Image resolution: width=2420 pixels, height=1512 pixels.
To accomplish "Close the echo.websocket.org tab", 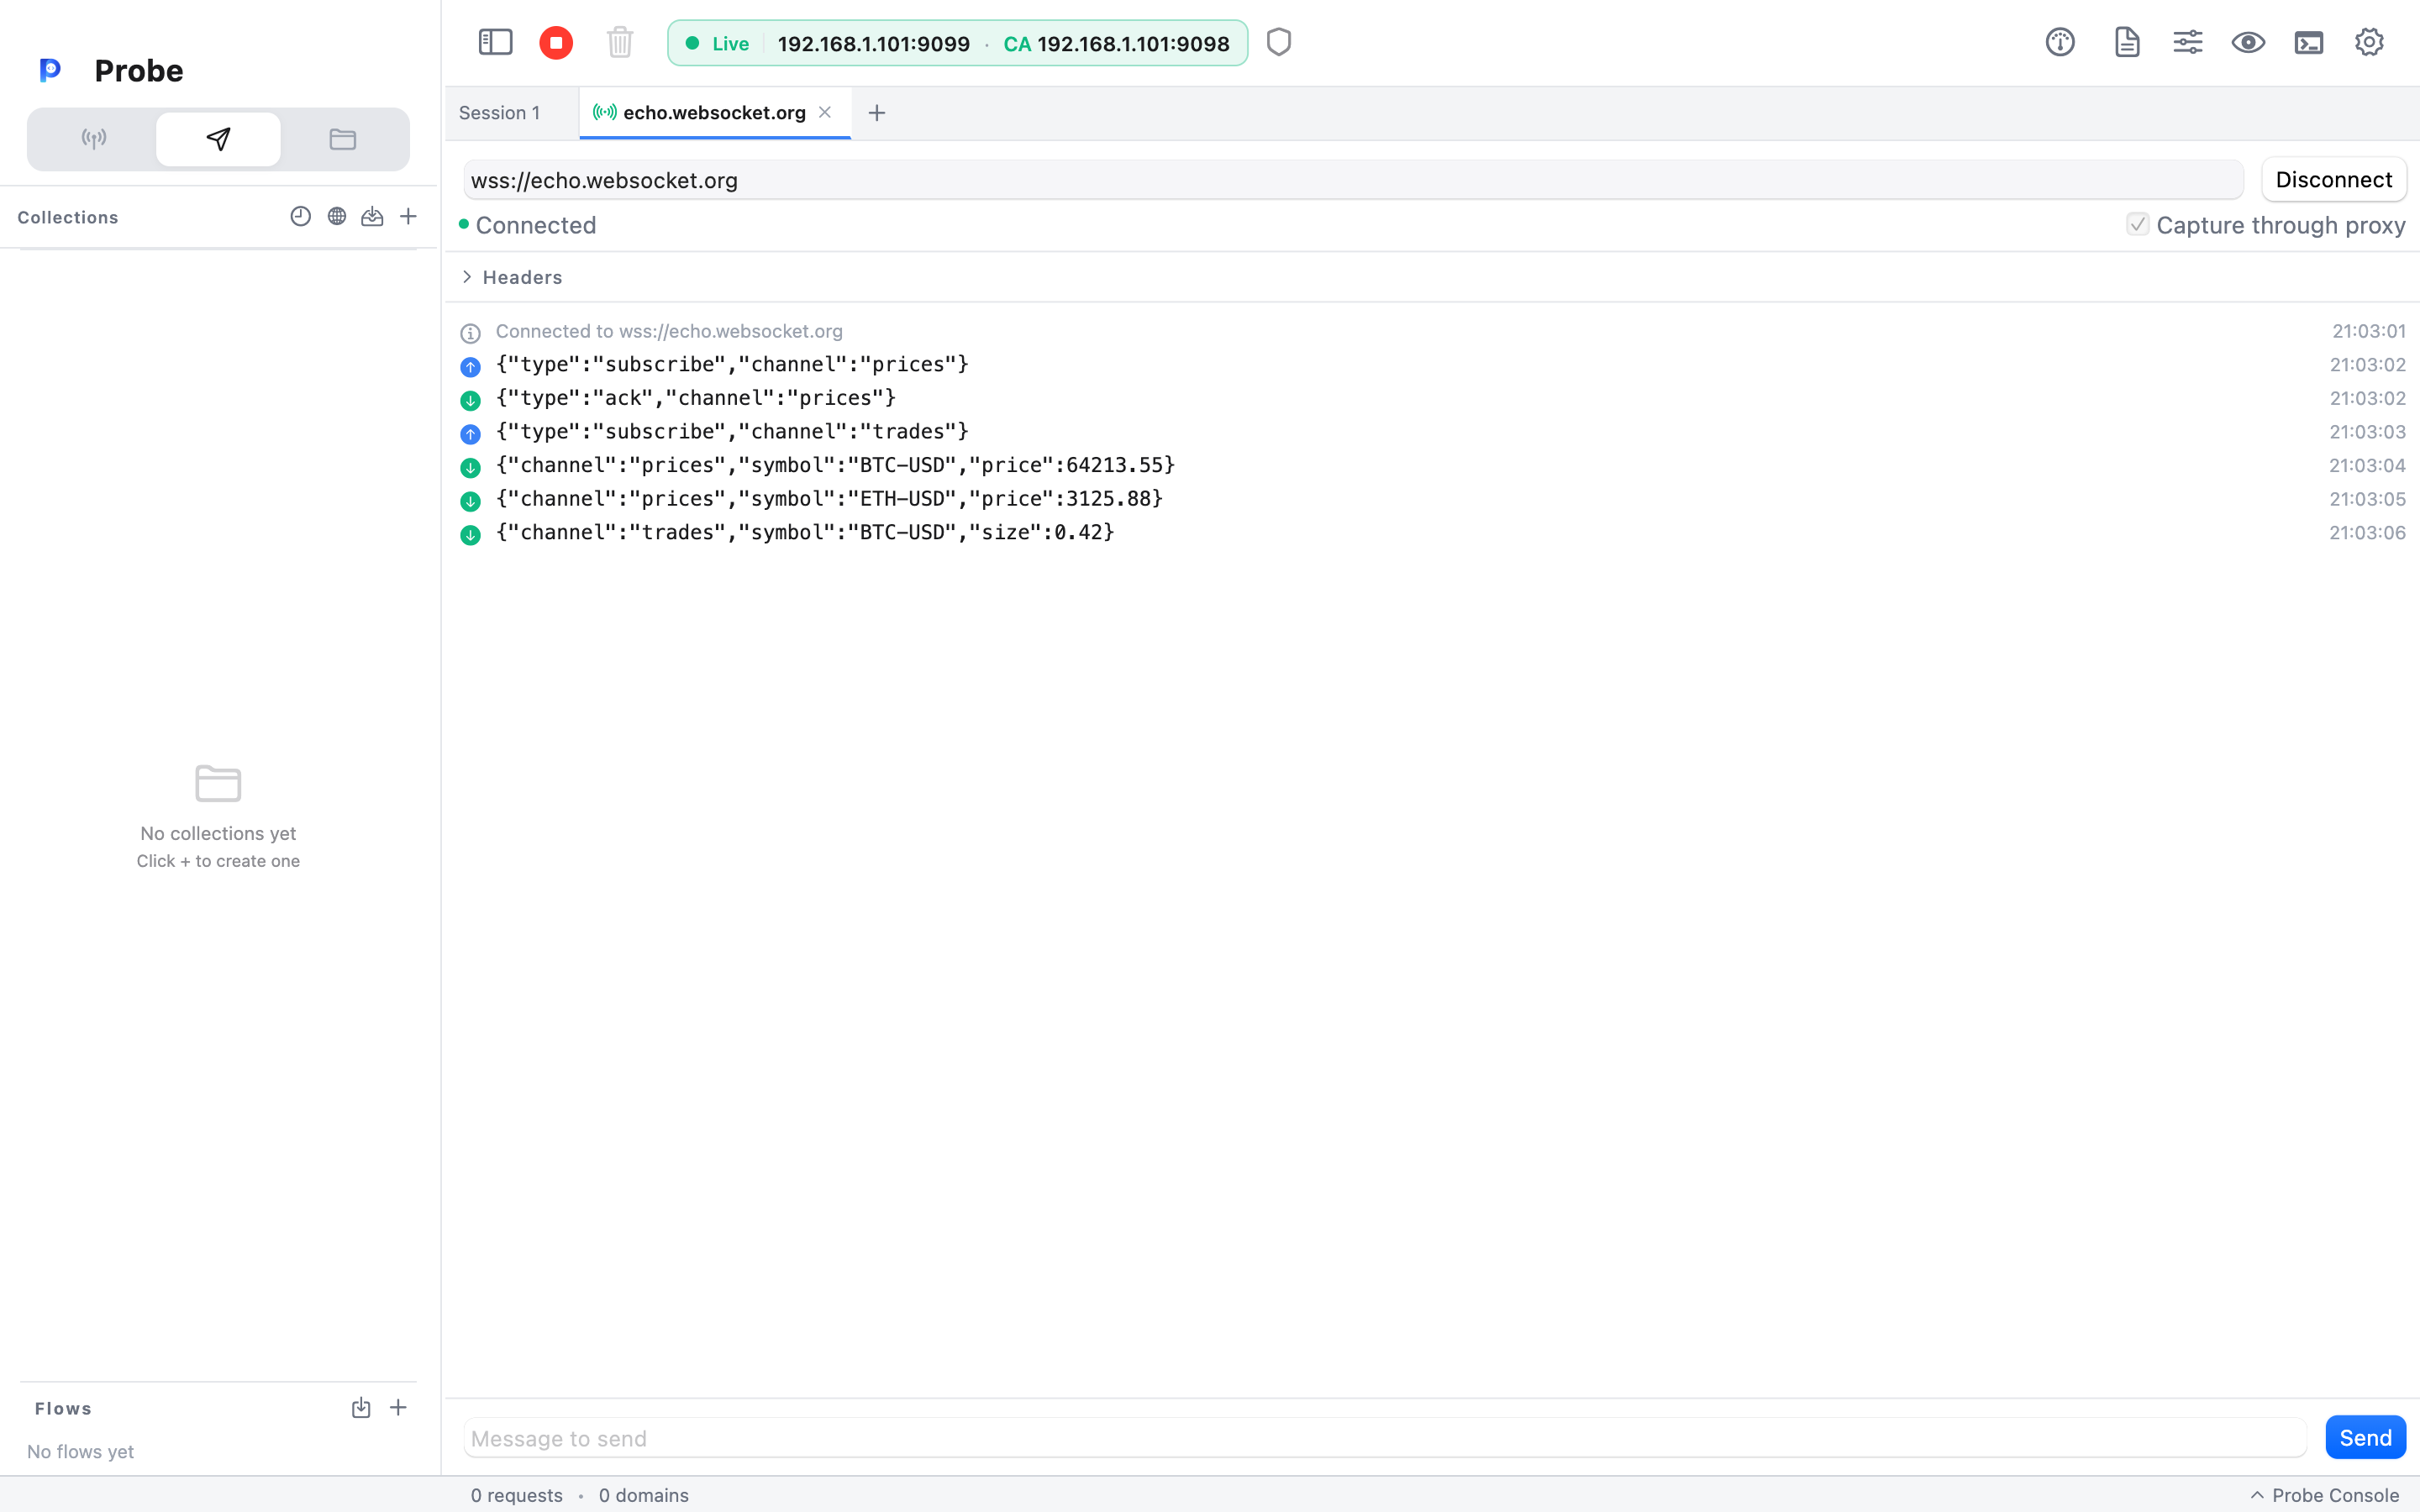I will [x=825, y=112].
